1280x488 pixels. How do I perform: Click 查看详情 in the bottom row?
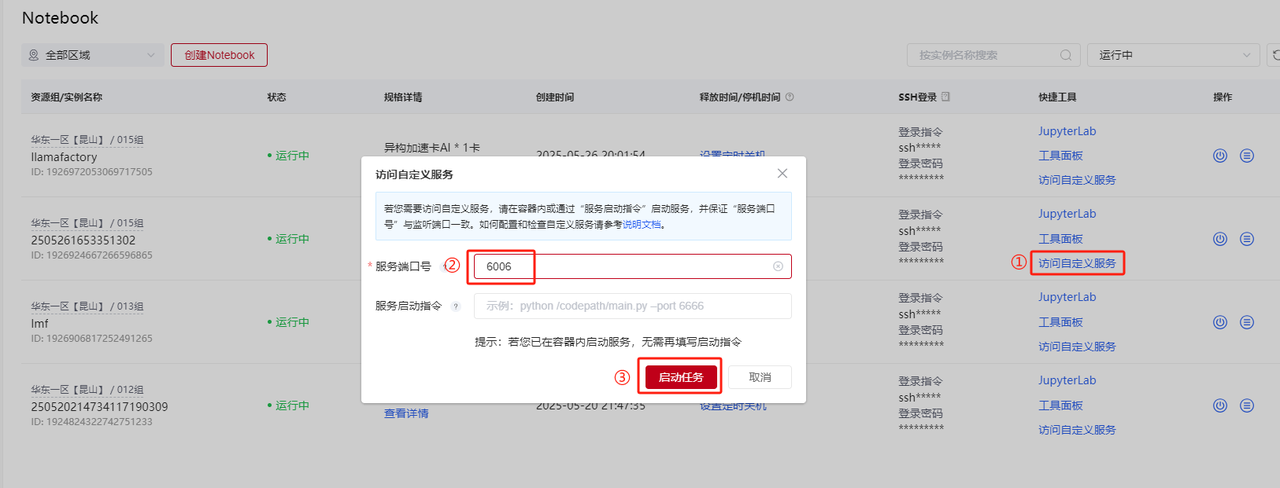point(406,413)
